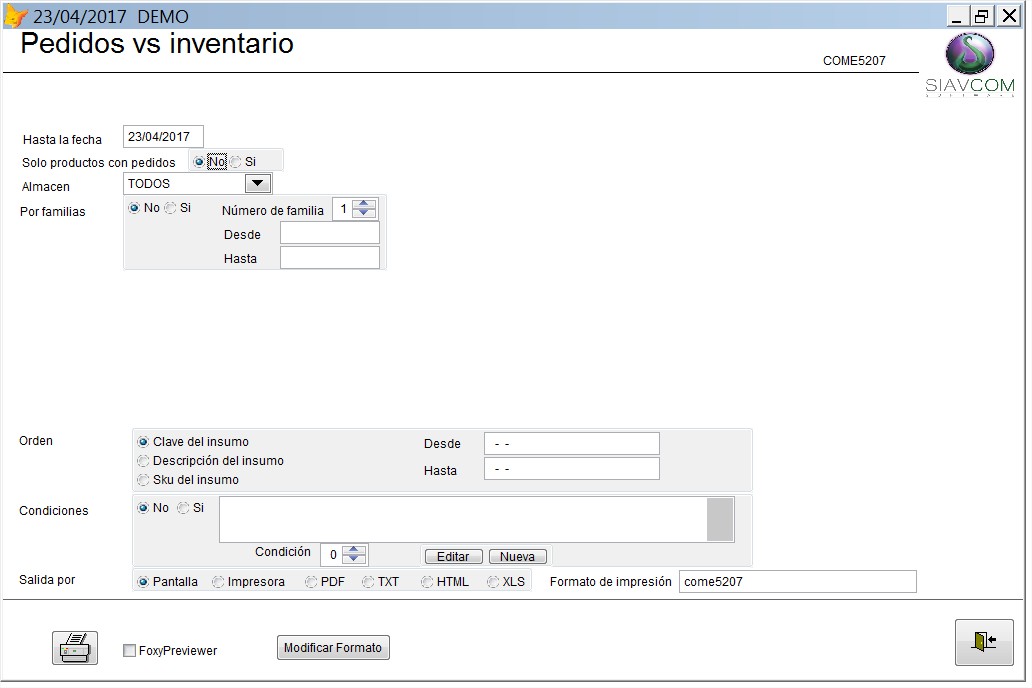Click the Formato de impresión field
The image size is (1032, 688).
[798, 581]
